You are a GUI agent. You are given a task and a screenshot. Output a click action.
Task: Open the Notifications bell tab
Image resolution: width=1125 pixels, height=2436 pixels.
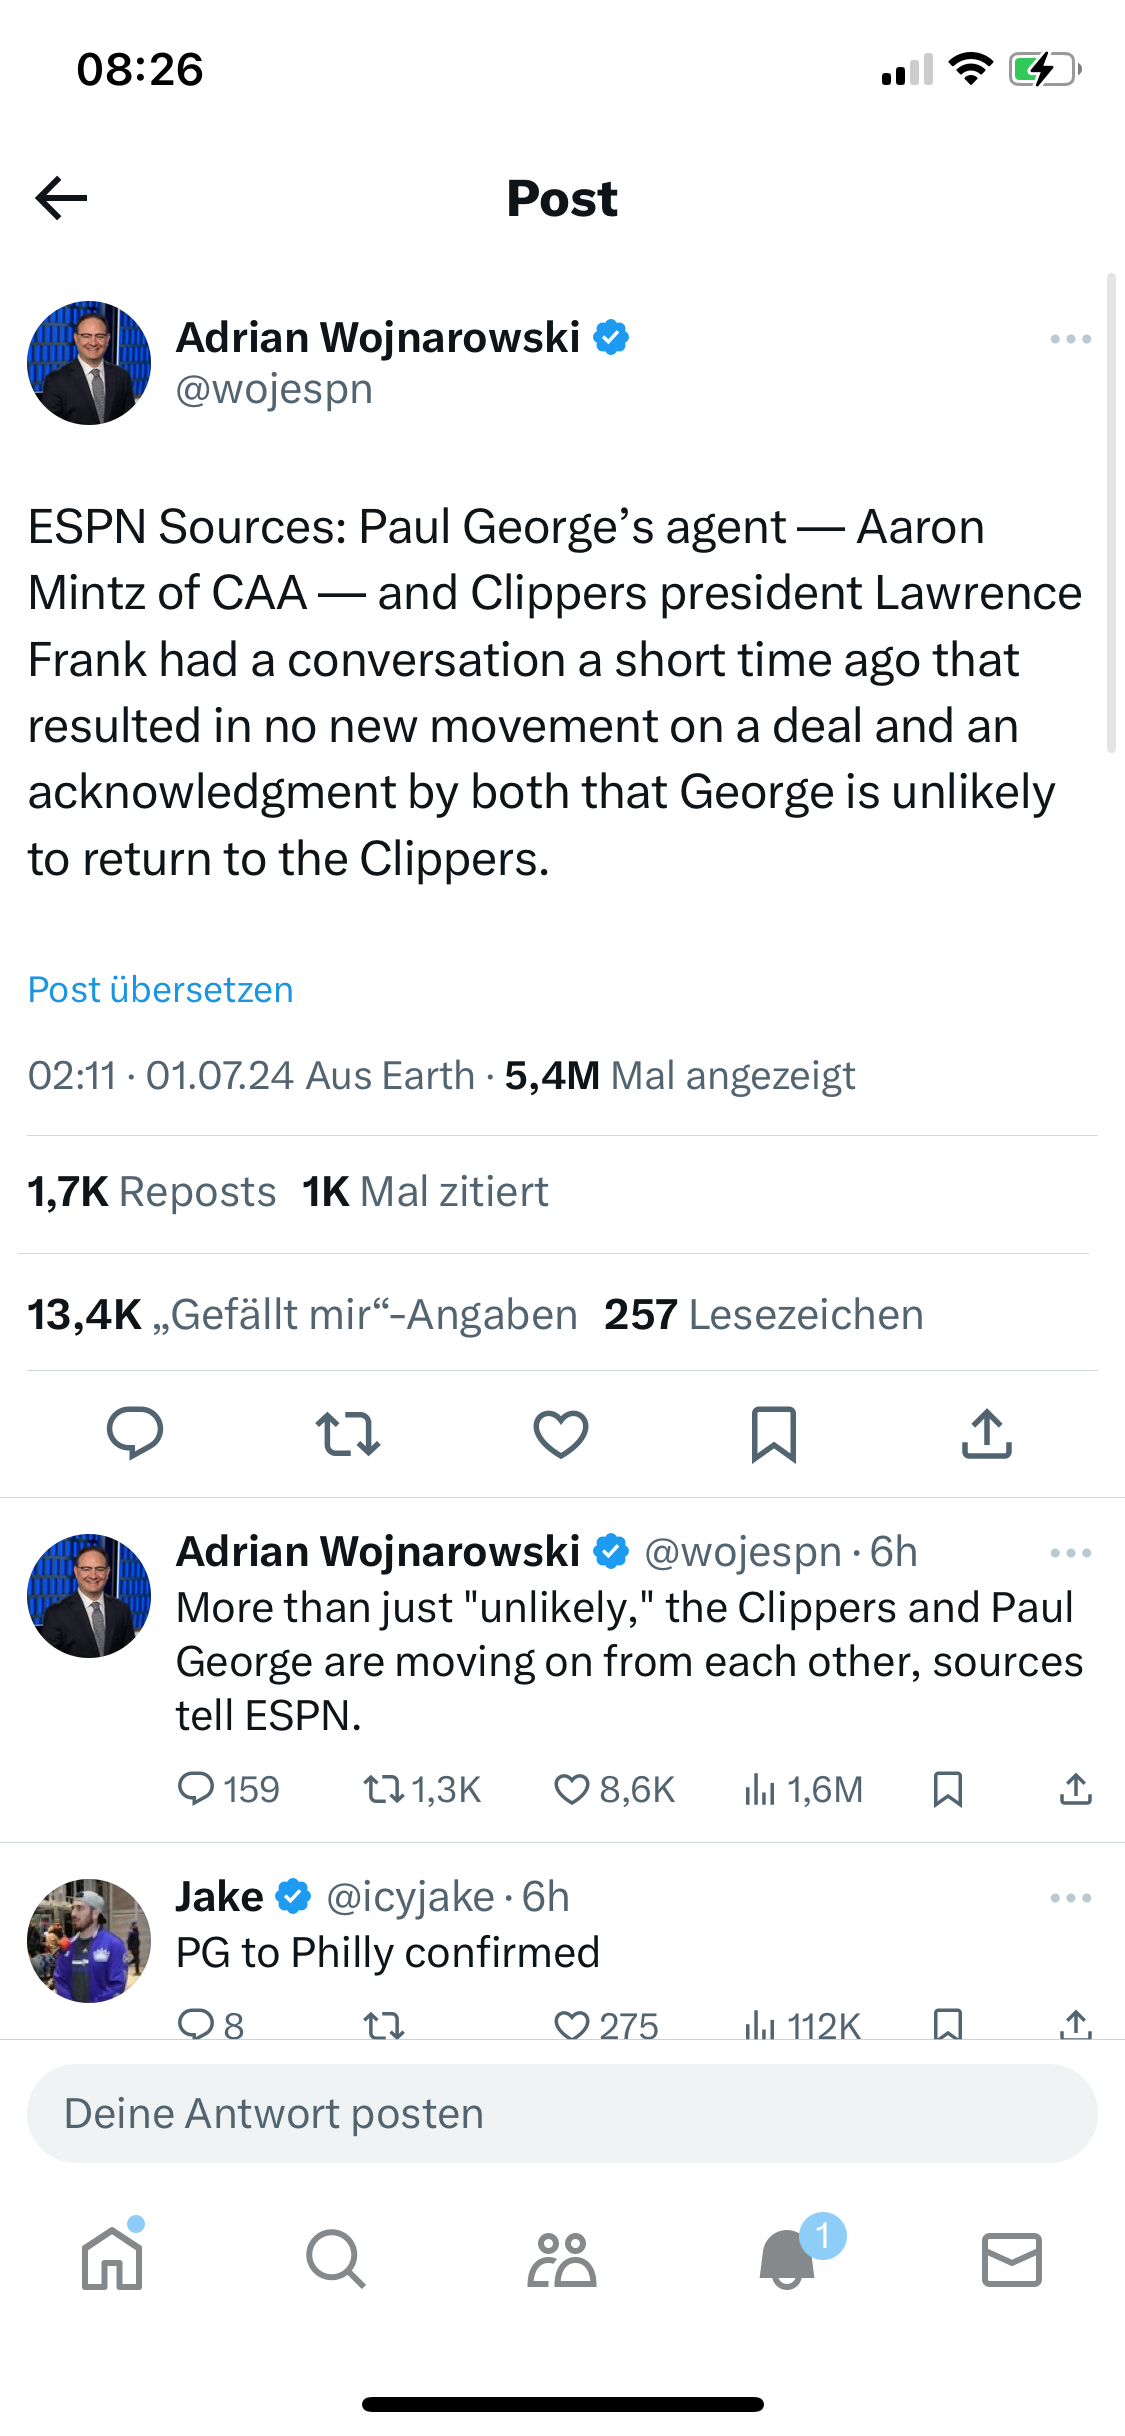click(788, 2259)
